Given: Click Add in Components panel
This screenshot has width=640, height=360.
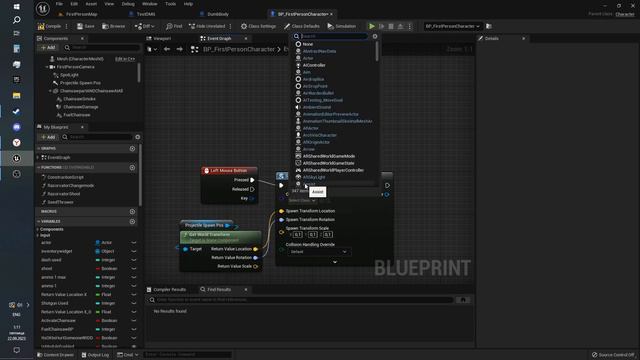Looking at the screenshot, I should tap(48, 48).
